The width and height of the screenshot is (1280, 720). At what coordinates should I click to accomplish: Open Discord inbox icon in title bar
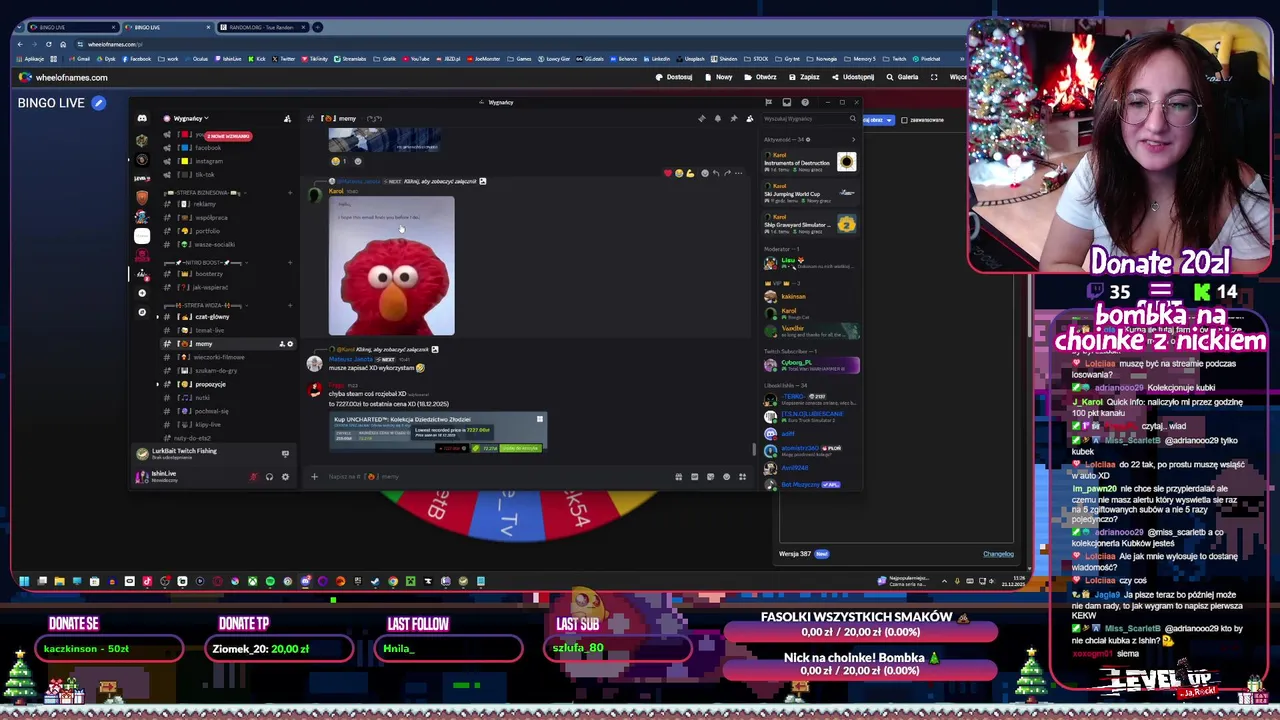coord(787,102)
